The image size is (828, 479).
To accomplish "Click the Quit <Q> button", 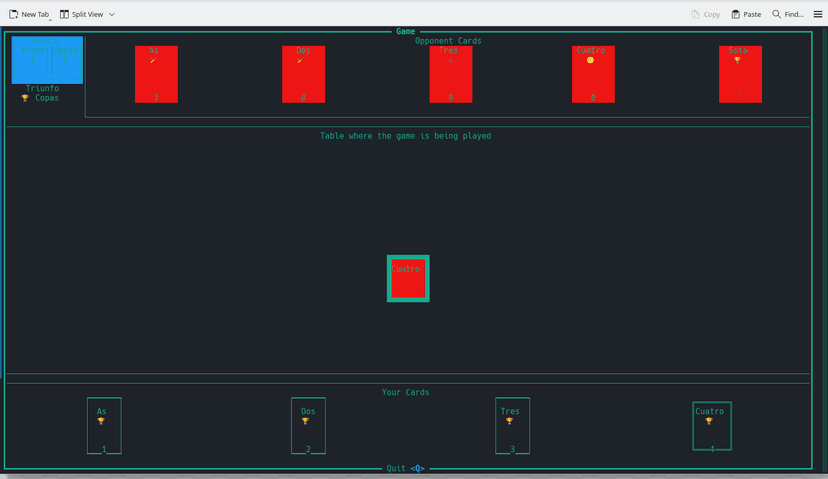I will [x=405, y=468].
